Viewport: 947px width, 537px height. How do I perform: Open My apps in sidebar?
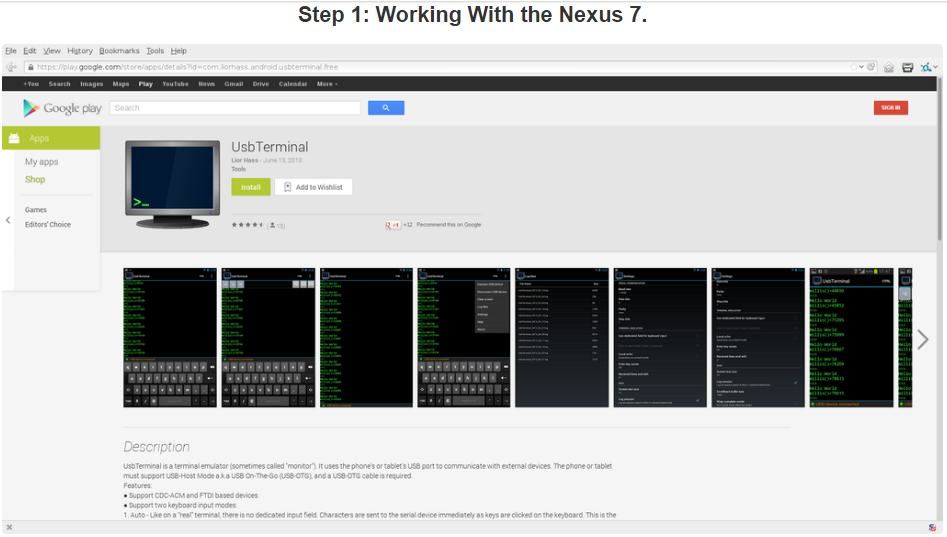pyautogui.click(x=42, y=162)
